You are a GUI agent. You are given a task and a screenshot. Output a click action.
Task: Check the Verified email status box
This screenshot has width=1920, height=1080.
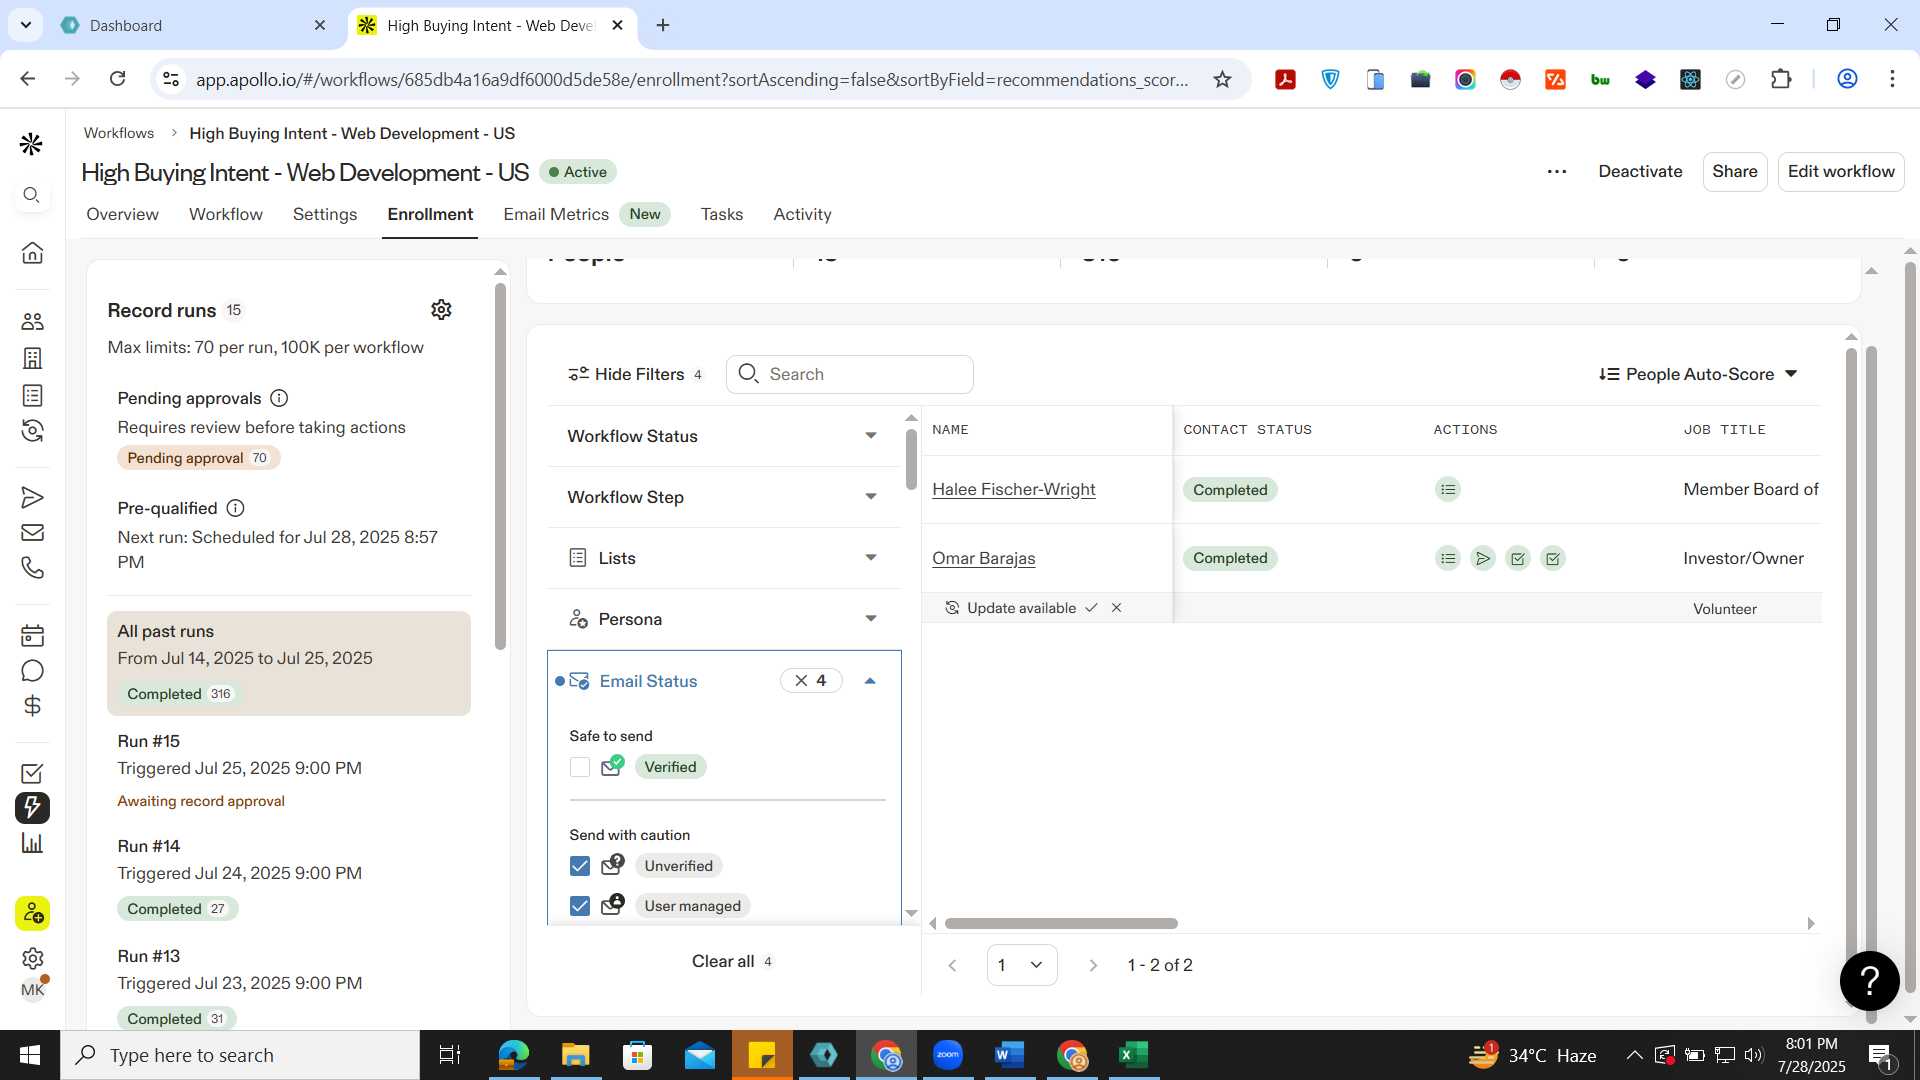pos(580,767)
